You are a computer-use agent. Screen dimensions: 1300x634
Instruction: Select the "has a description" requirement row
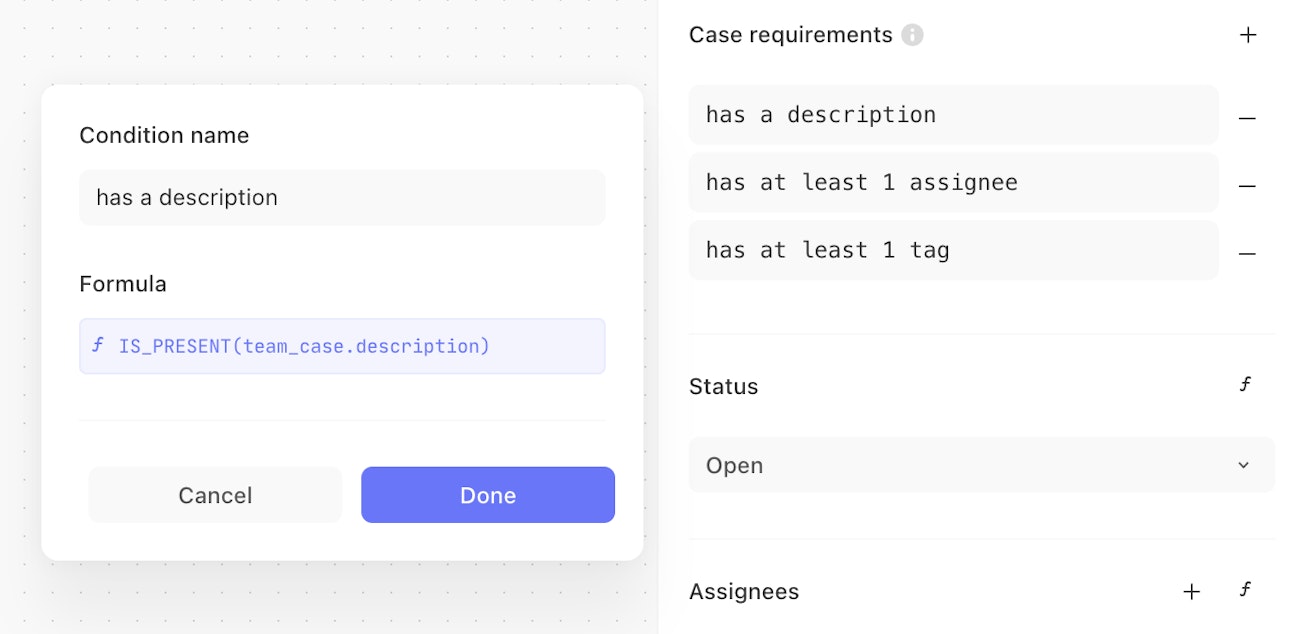tap(953, 115)
